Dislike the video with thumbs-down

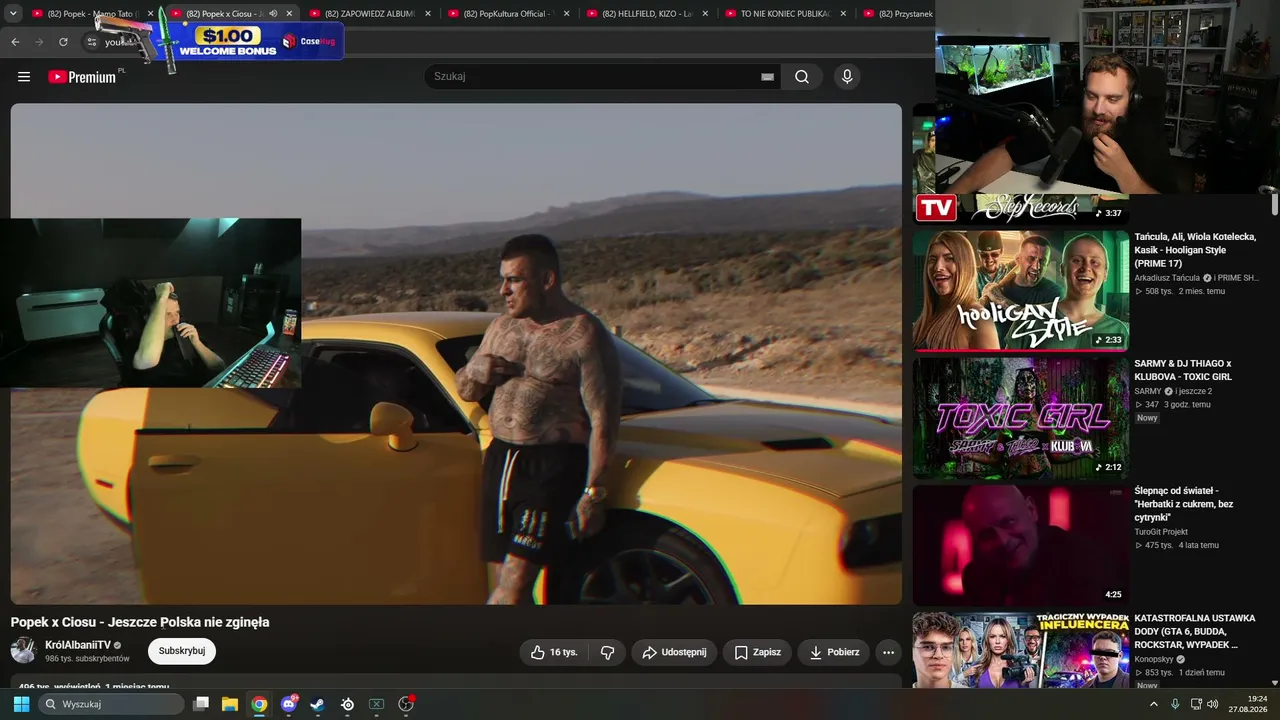pos(607,652)
